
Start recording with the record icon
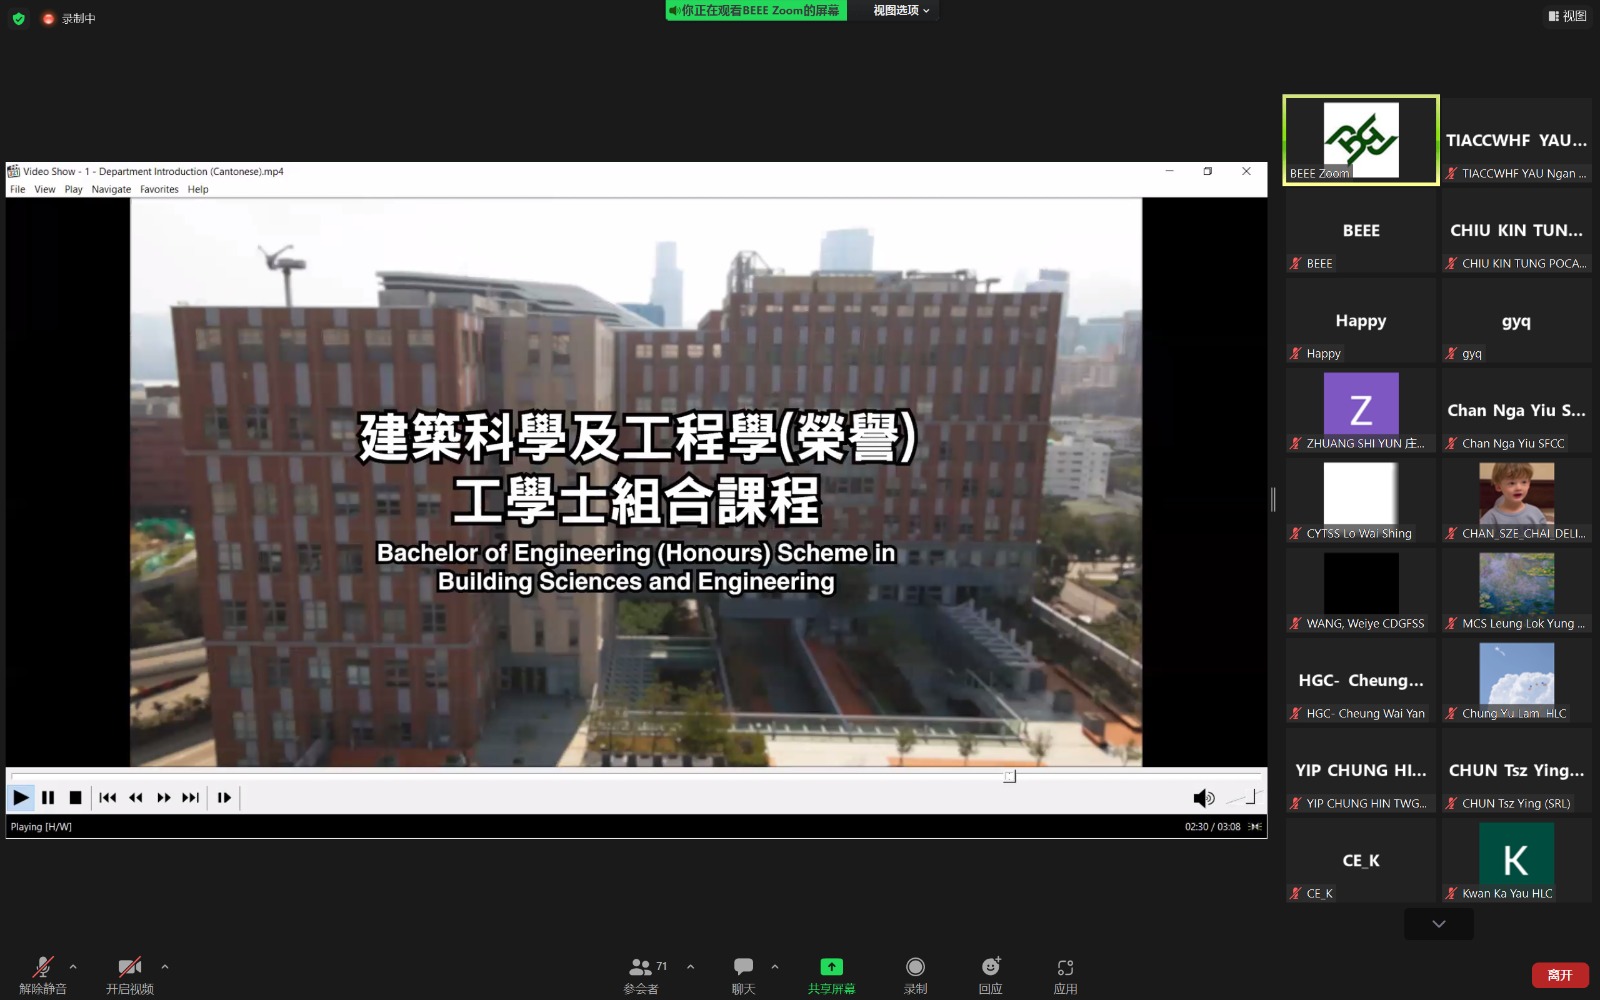[915, 974]
